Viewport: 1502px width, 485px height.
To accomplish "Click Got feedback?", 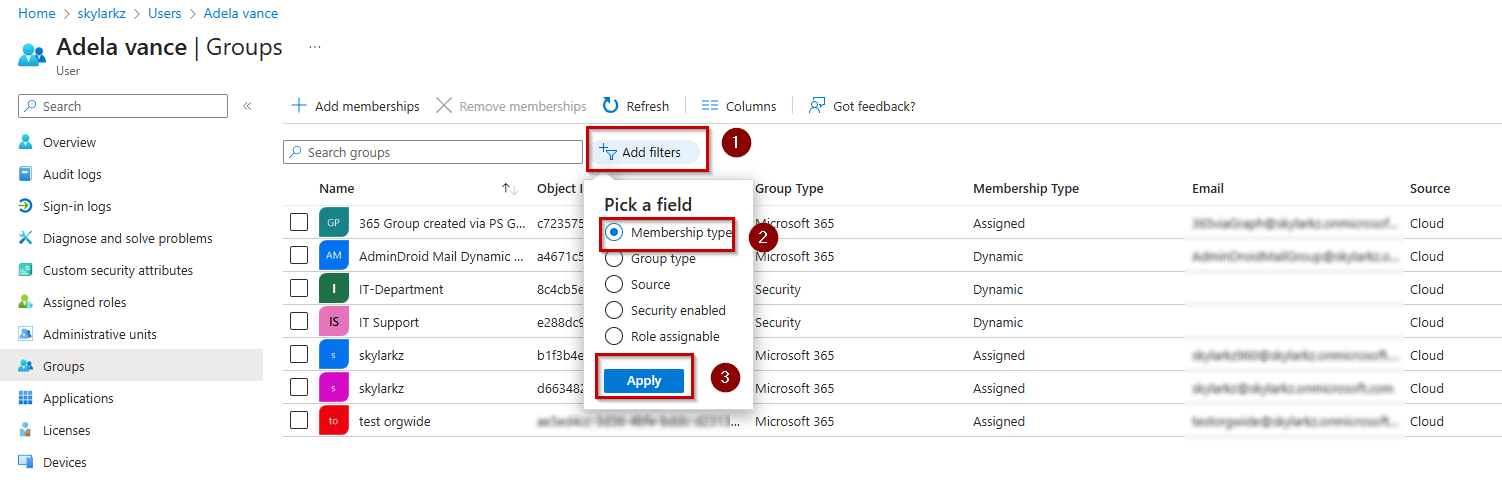I will pos(862,106).
